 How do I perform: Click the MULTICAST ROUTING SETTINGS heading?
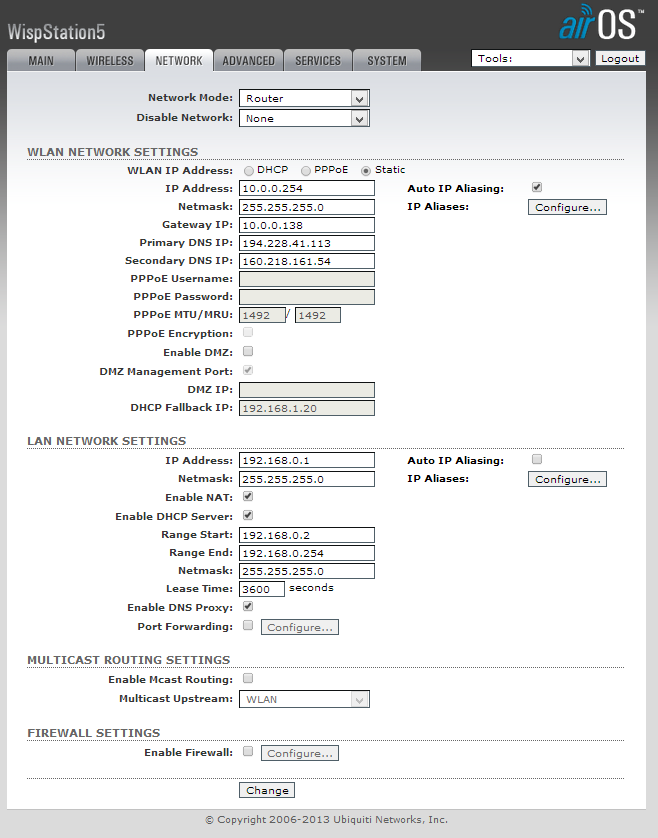coord(129,660)
